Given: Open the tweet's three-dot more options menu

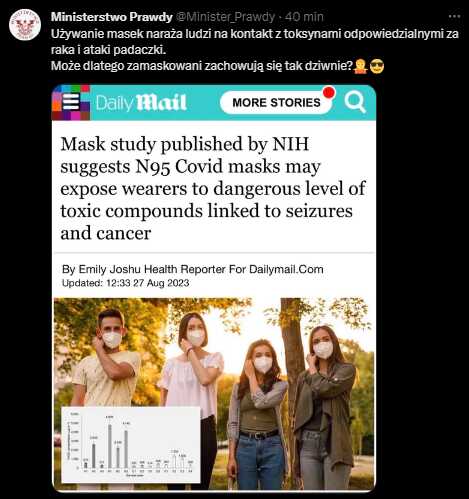Looking at the screenshot, I should coord(454,16).
